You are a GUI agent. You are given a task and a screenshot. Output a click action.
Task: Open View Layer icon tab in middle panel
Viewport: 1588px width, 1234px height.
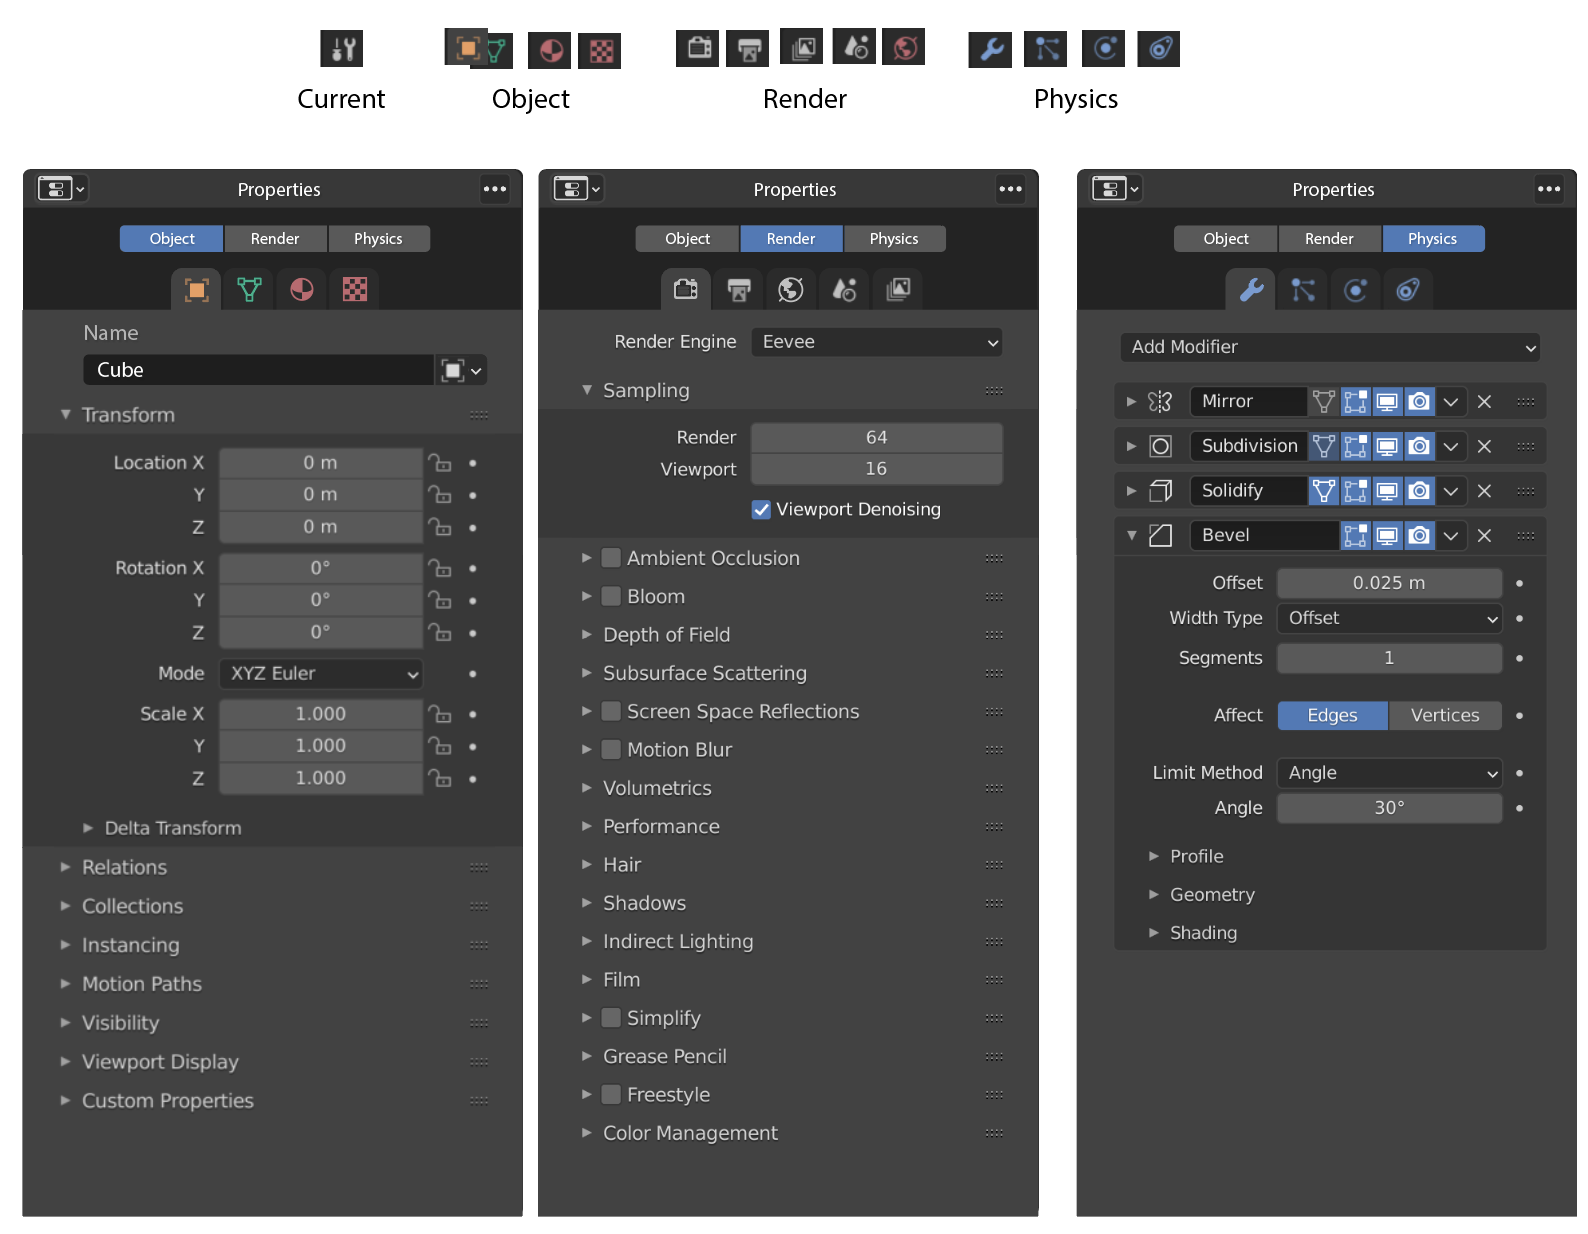[x=898, y=290]
